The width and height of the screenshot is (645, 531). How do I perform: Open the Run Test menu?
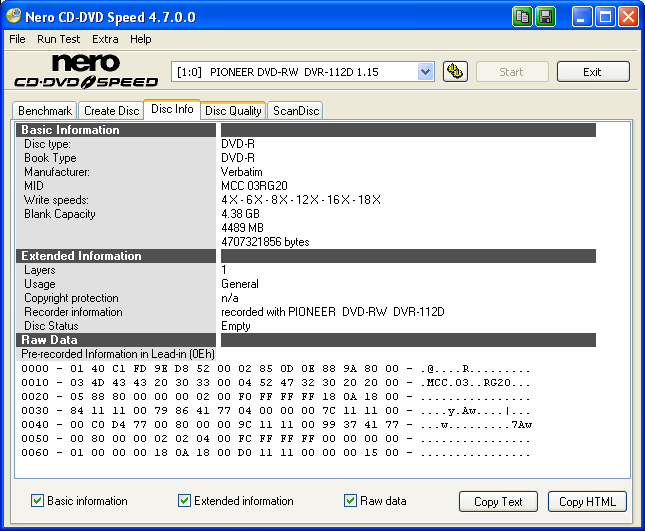(60, 39)
